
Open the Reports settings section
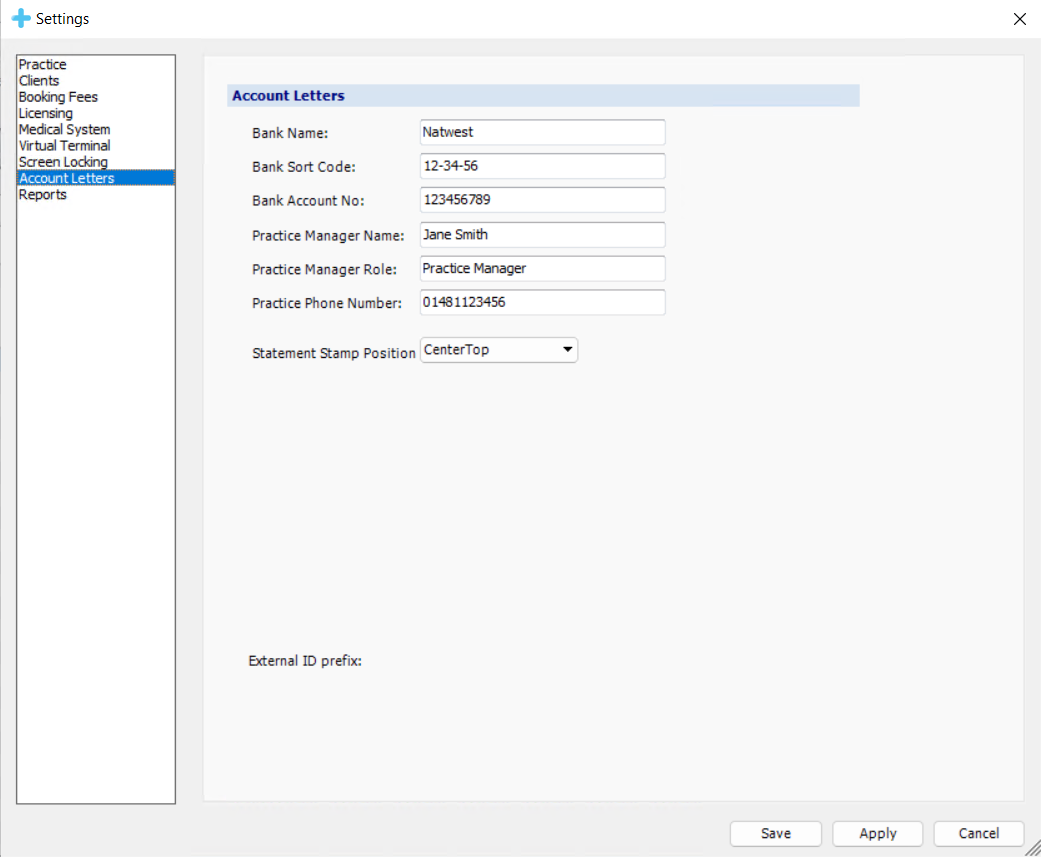43,195
